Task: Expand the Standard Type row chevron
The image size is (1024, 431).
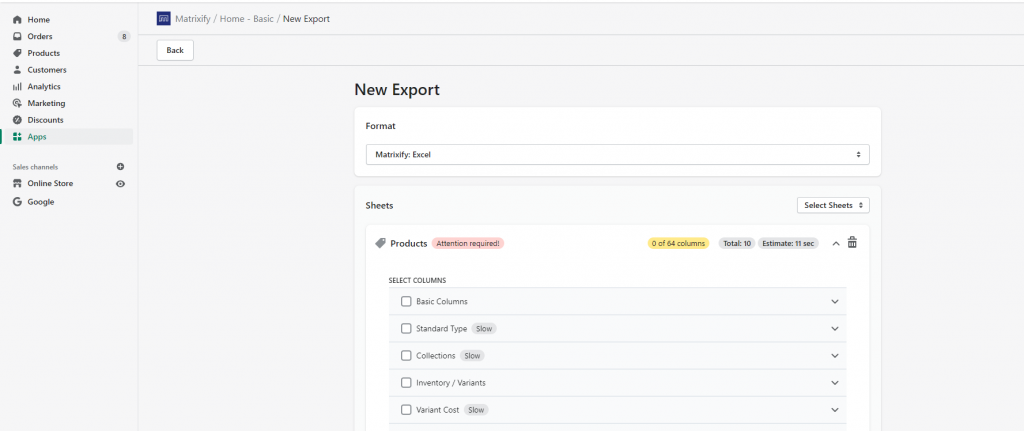Action: (x=835, y=328)
